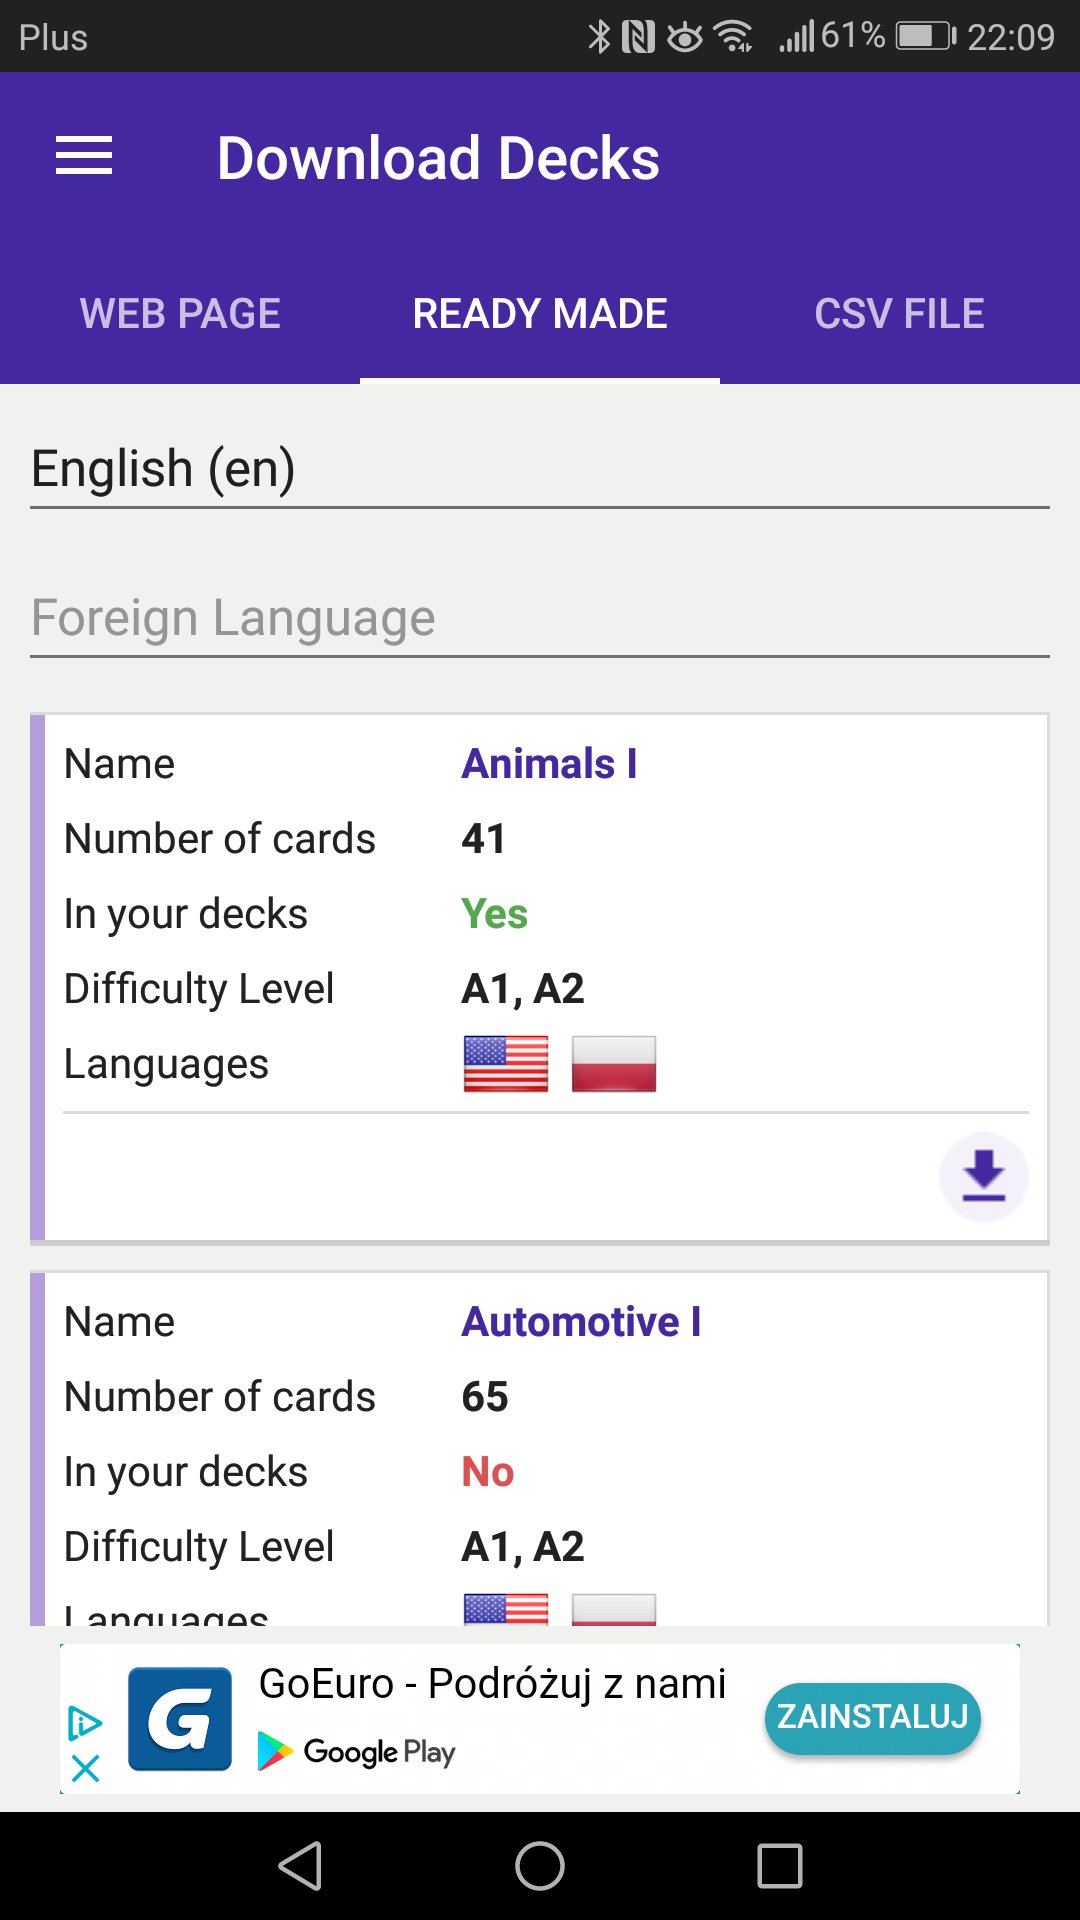
Task: Open the Automotive I deck name link
Action: [581, 1322]
